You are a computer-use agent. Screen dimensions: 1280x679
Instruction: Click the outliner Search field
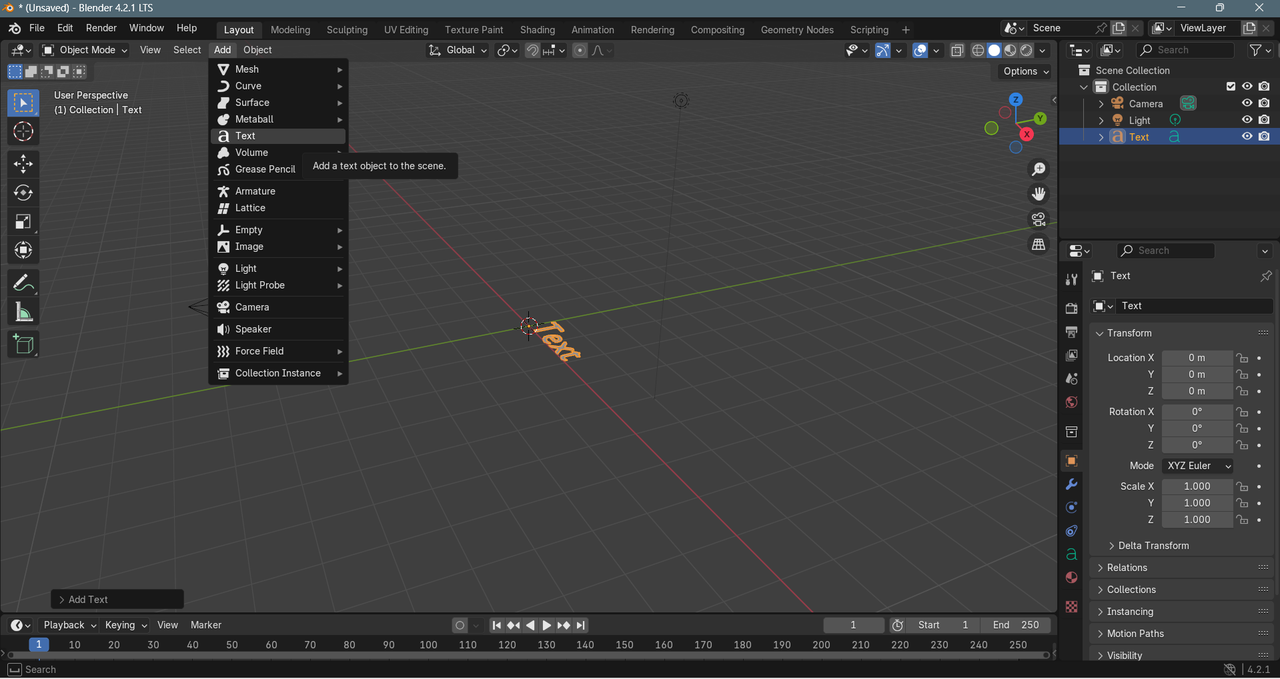tap(1187, 50)
